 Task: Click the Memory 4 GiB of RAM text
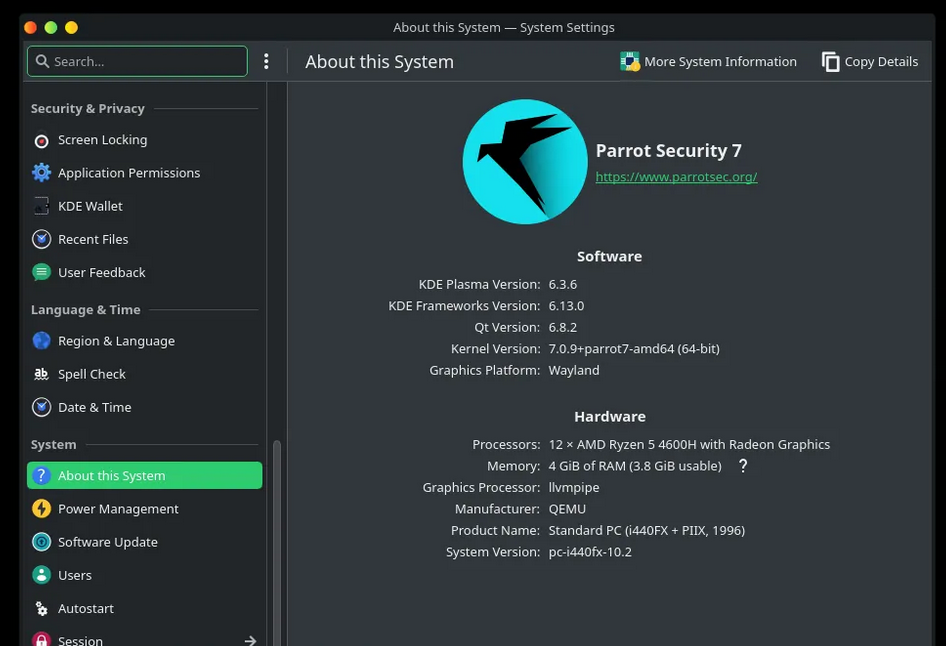tap(635, 466)
